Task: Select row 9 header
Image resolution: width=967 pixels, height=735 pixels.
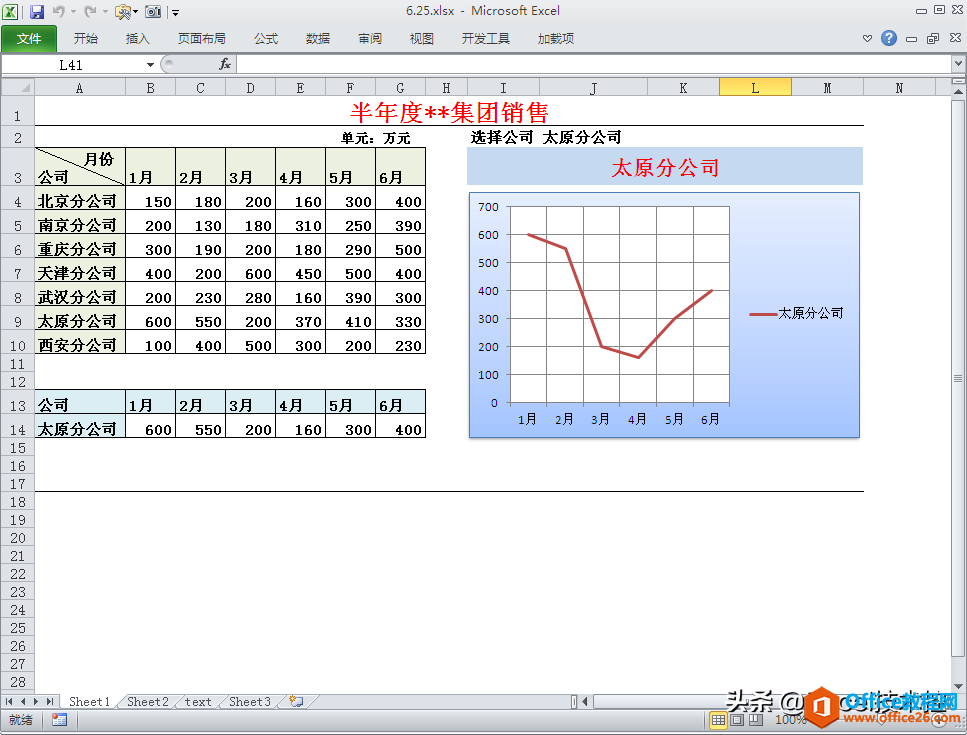Action: (x=18, y=321)
